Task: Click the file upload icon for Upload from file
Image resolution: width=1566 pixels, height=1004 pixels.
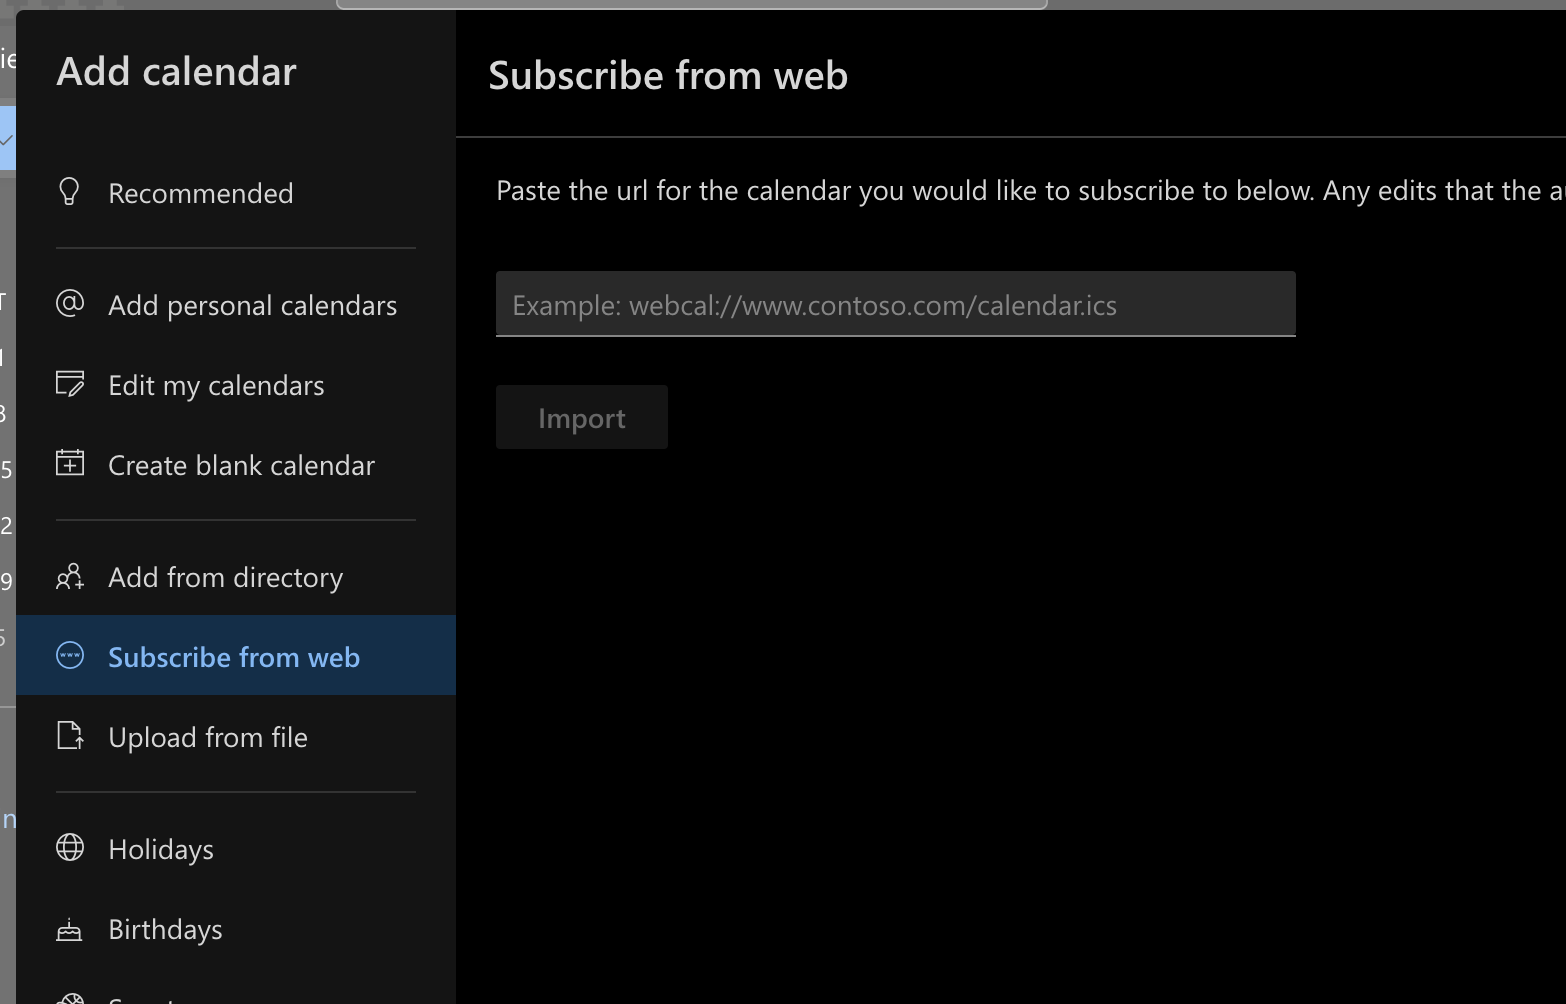Action: pos(69,736)
